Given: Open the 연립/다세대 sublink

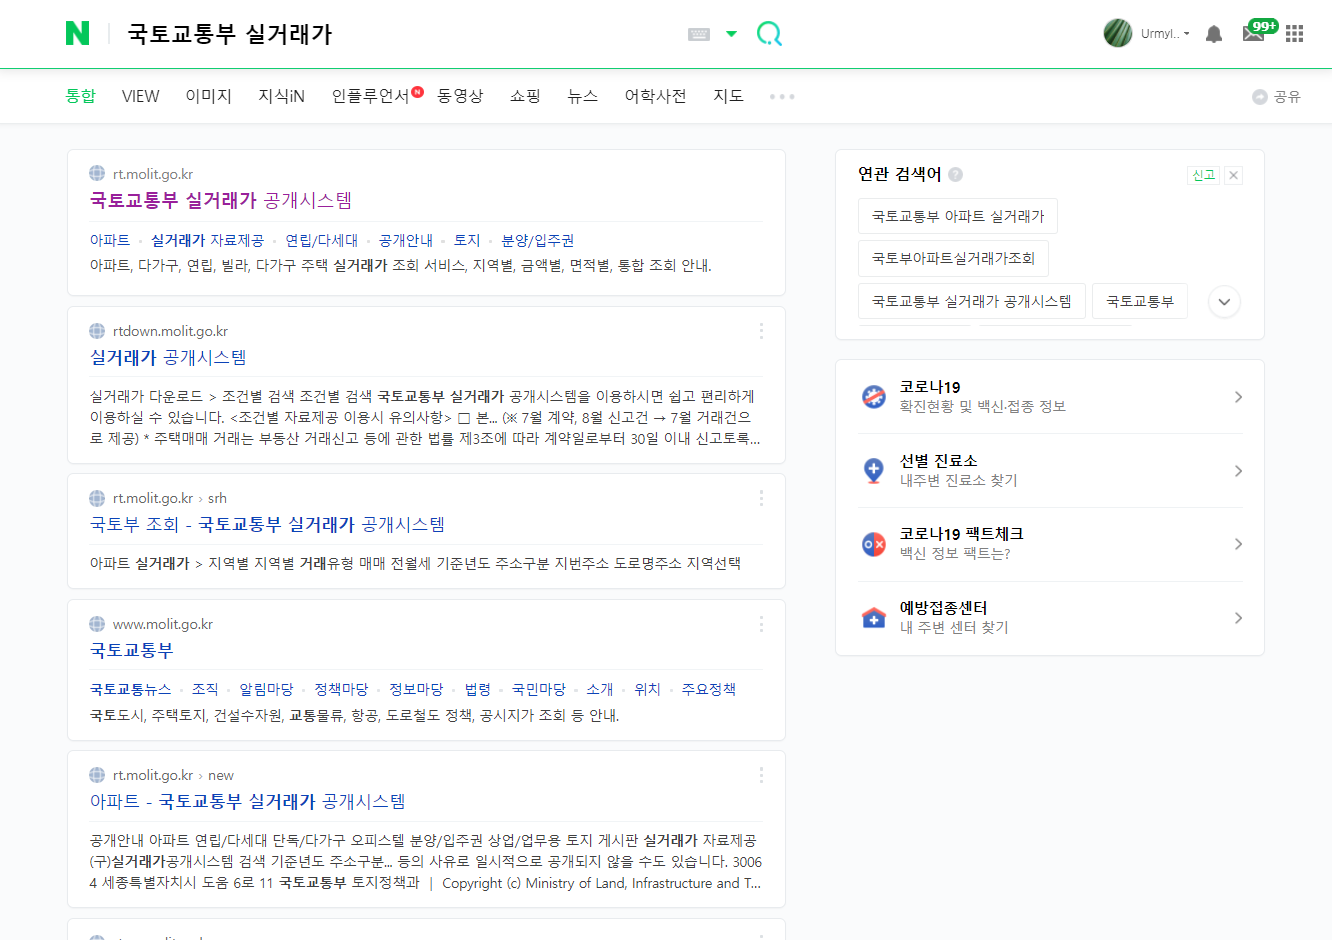Looking at the screenshot, I should [322, 240].
